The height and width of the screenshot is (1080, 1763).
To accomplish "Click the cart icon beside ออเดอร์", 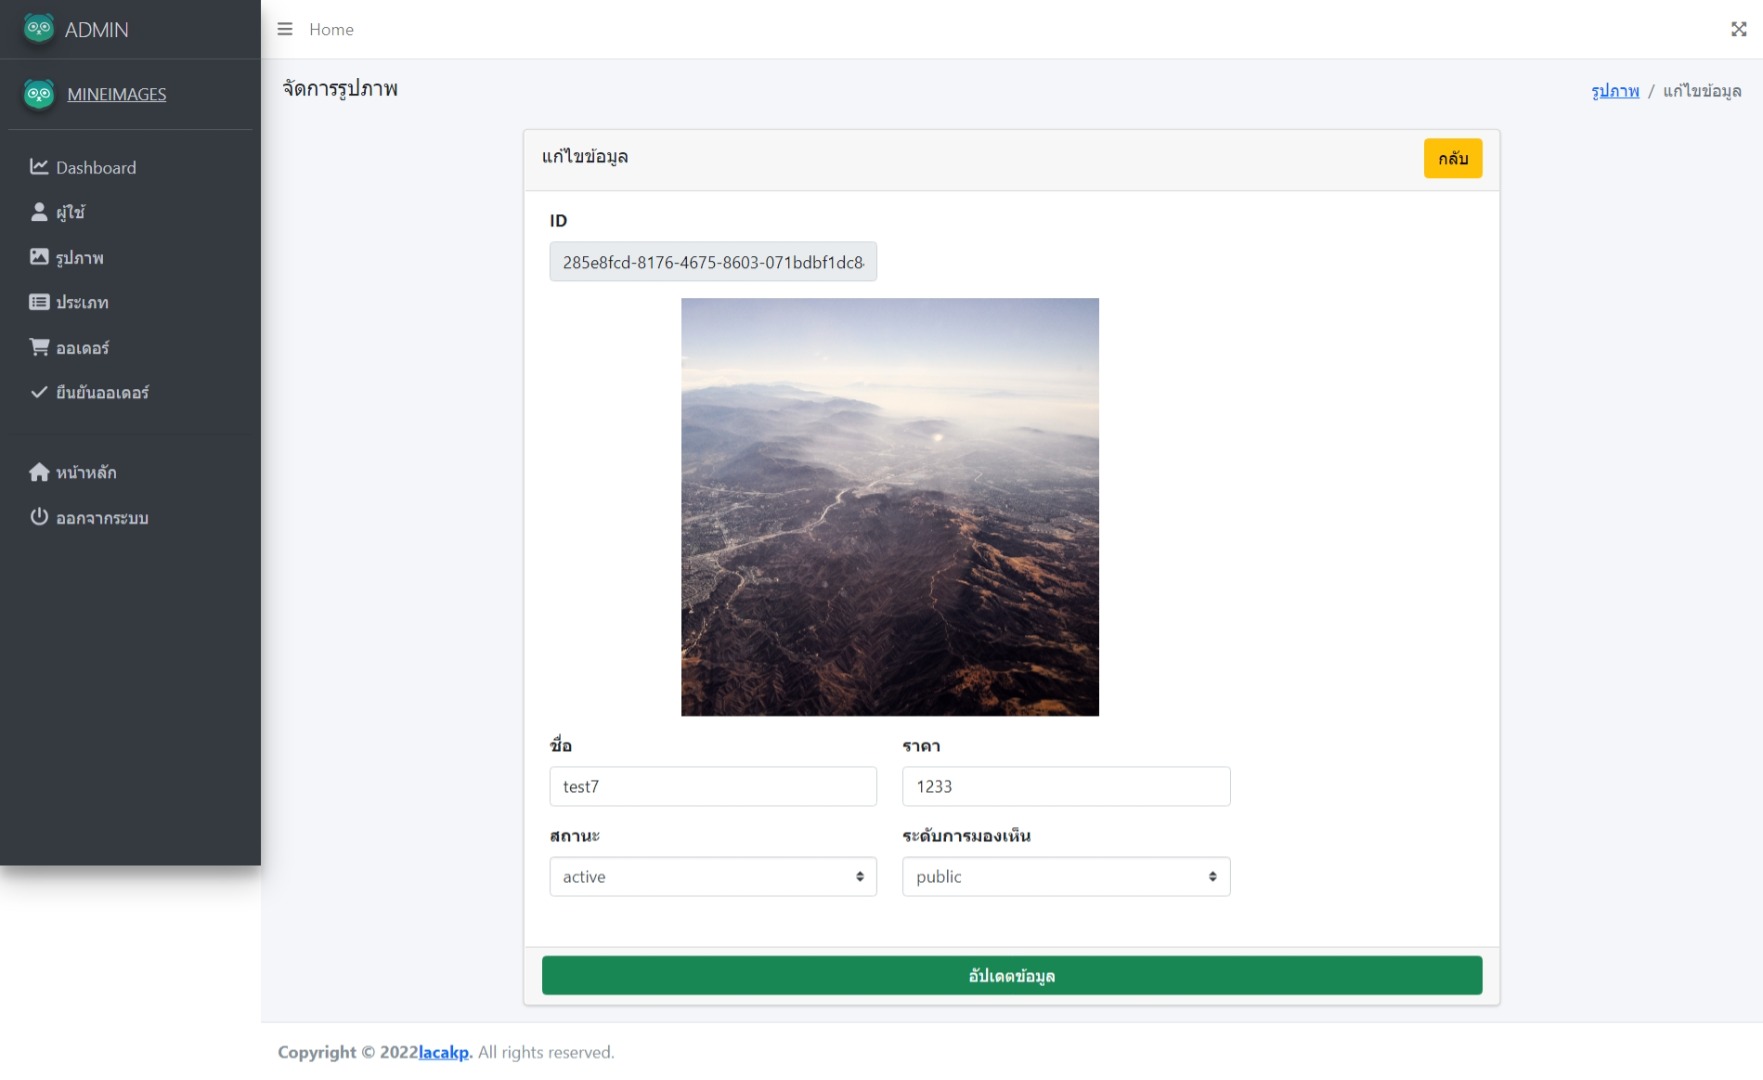I will pyautogui.click(x=39, y=347).
